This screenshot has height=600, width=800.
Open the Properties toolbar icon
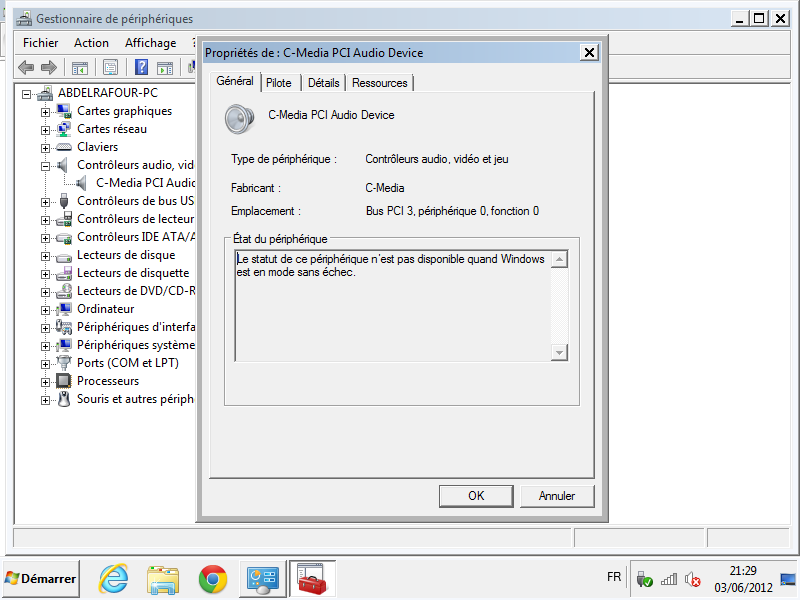coord(111,67)
